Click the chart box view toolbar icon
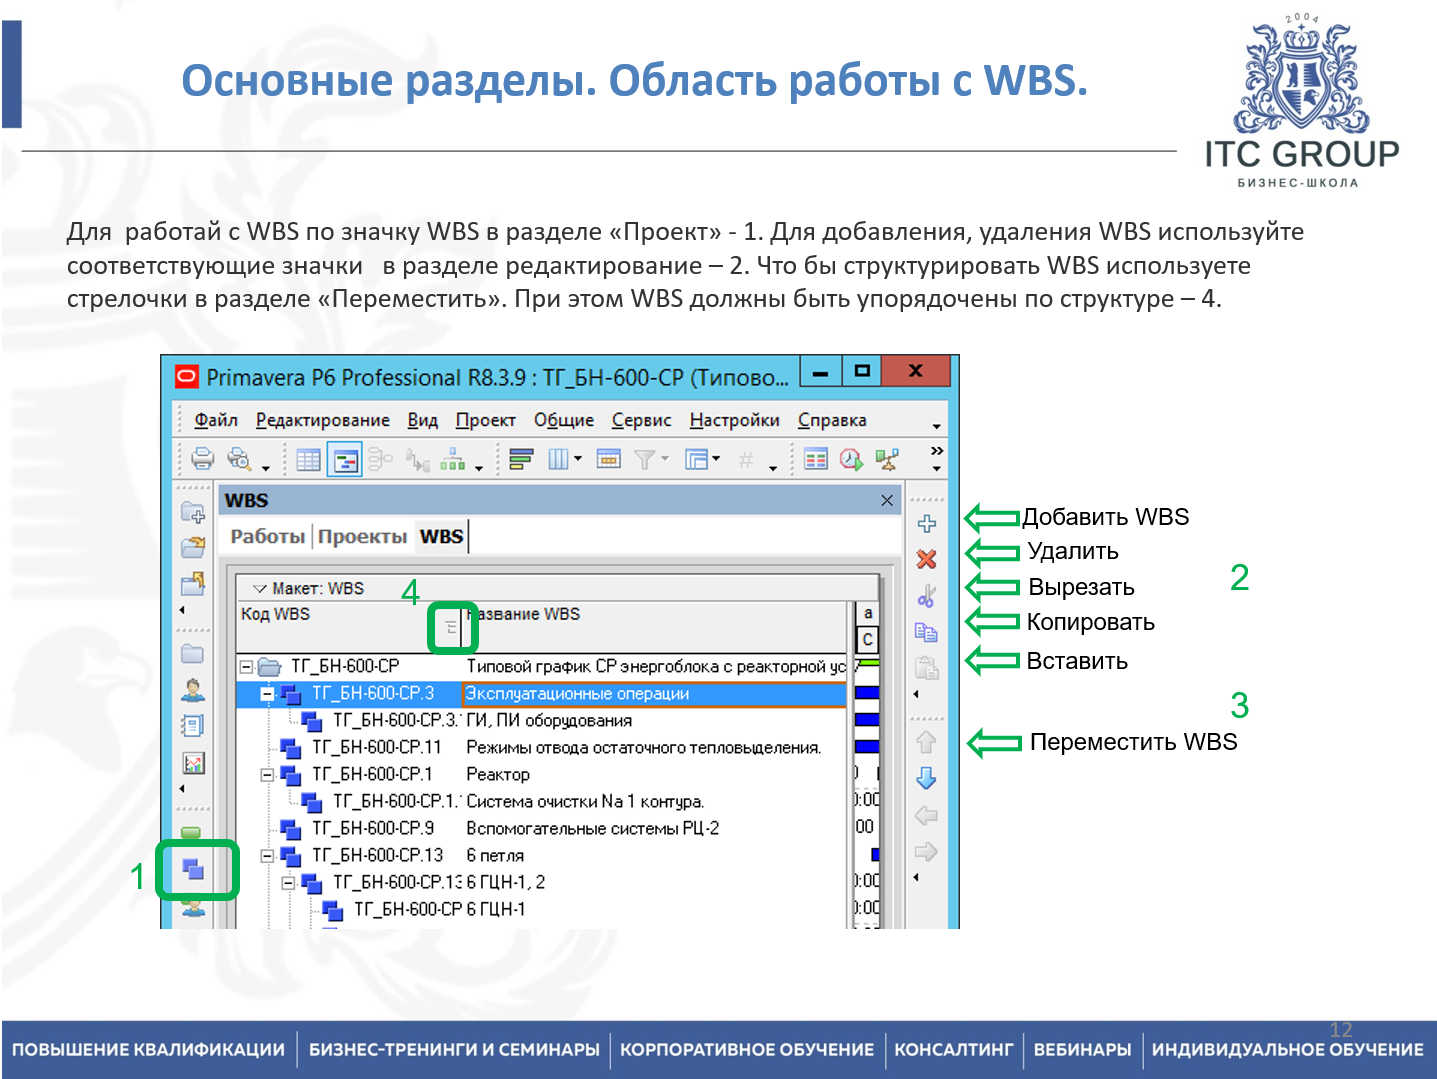Viewport: 1437px width, 1079px height. 453,459
